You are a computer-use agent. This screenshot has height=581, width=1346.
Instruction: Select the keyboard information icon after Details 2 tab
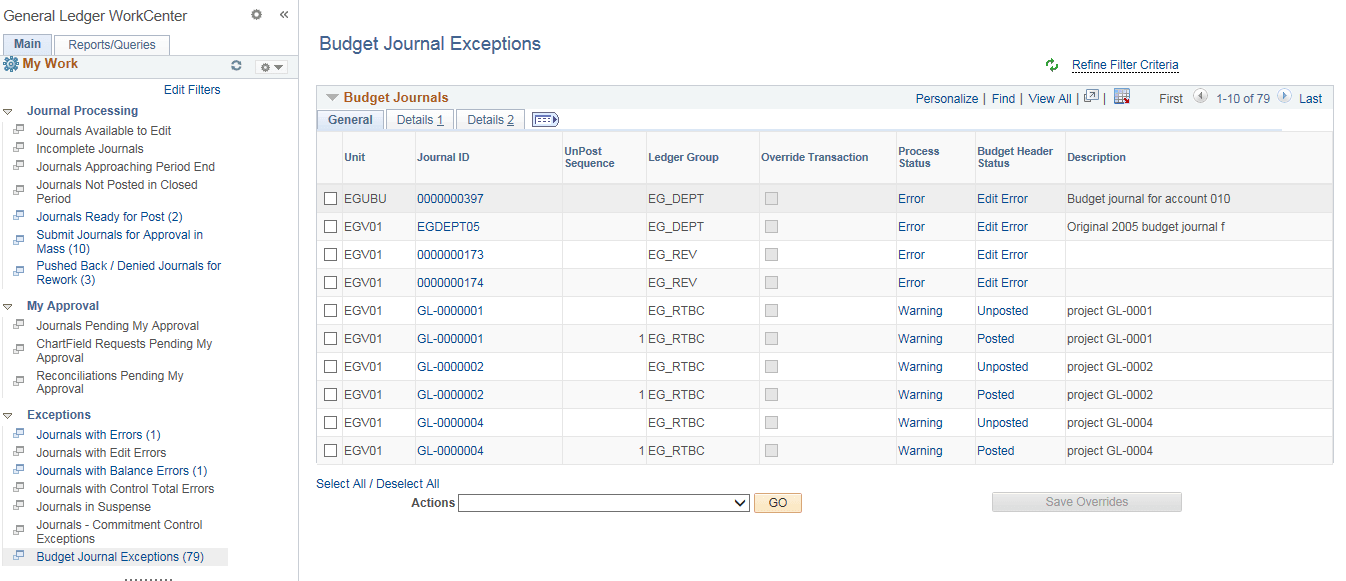[544, 118]
